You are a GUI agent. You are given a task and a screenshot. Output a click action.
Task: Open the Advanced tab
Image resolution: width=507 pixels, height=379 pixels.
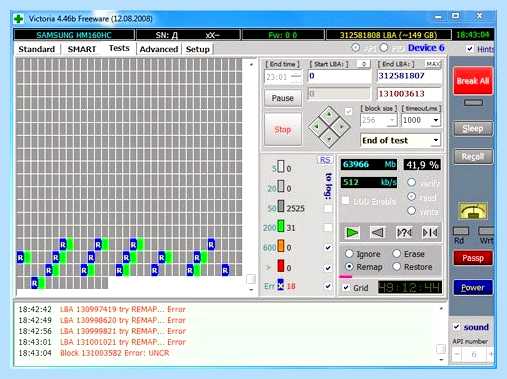coord(159,49)
